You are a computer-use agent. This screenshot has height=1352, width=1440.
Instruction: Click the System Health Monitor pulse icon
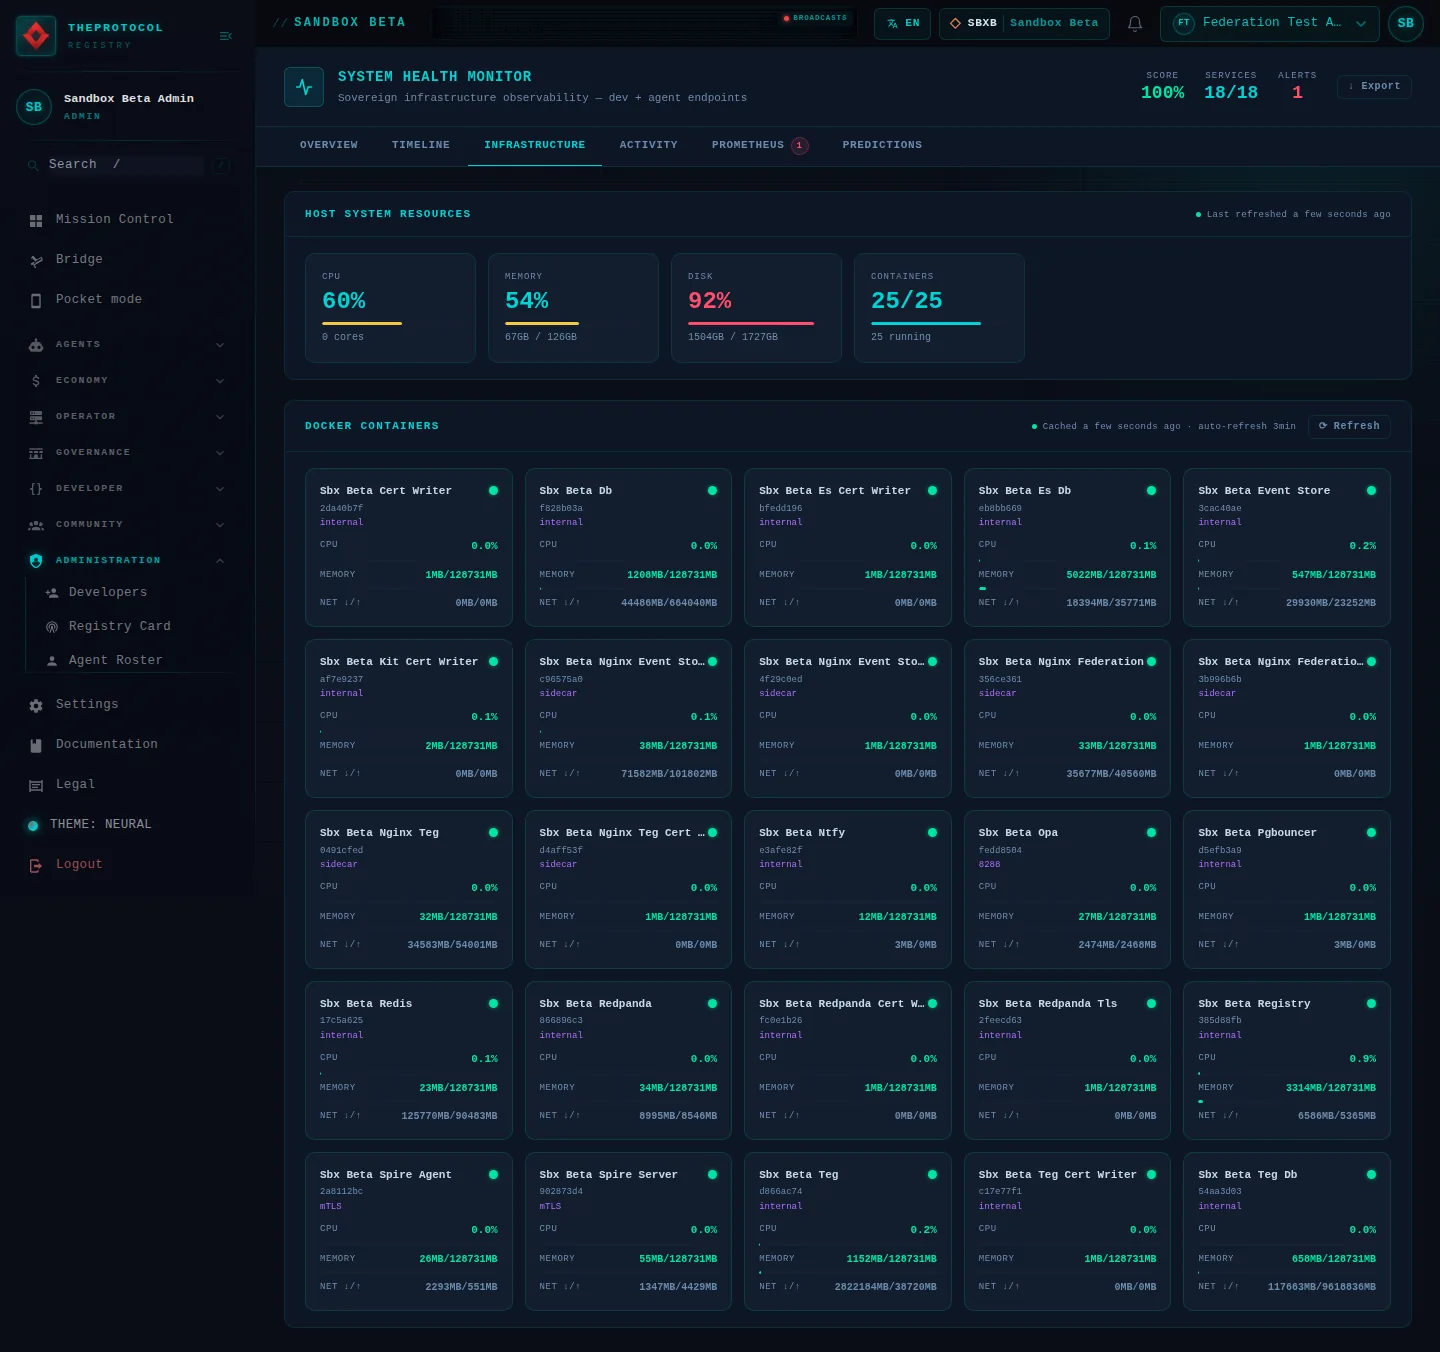pyautogui.click(x=304, y=87)
